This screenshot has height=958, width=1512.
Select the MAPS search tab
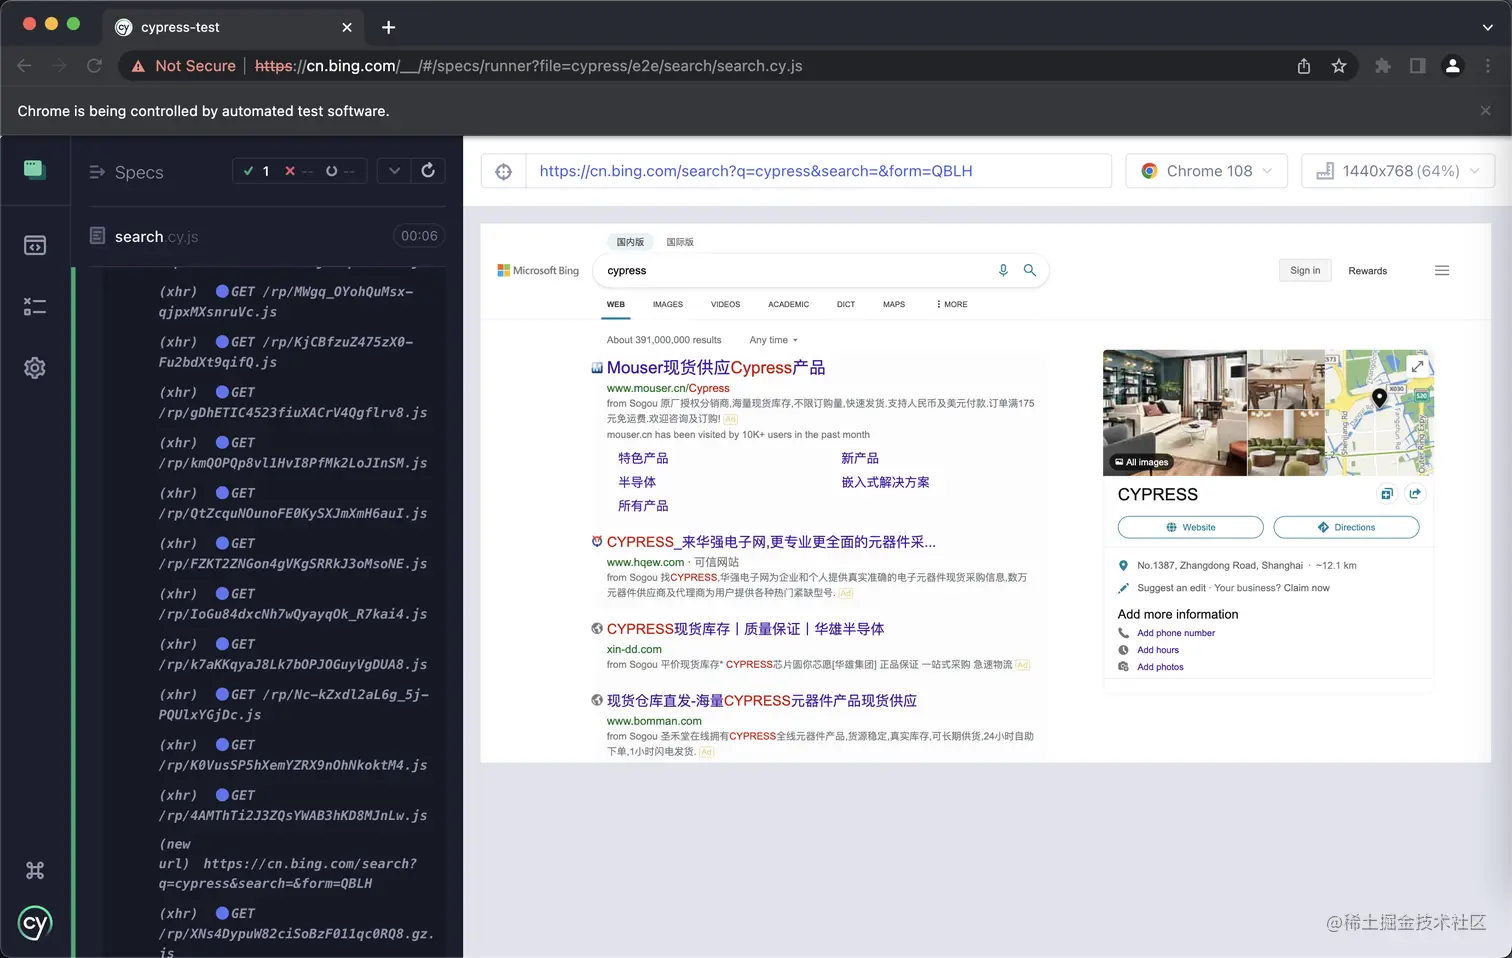coord(894,304)
